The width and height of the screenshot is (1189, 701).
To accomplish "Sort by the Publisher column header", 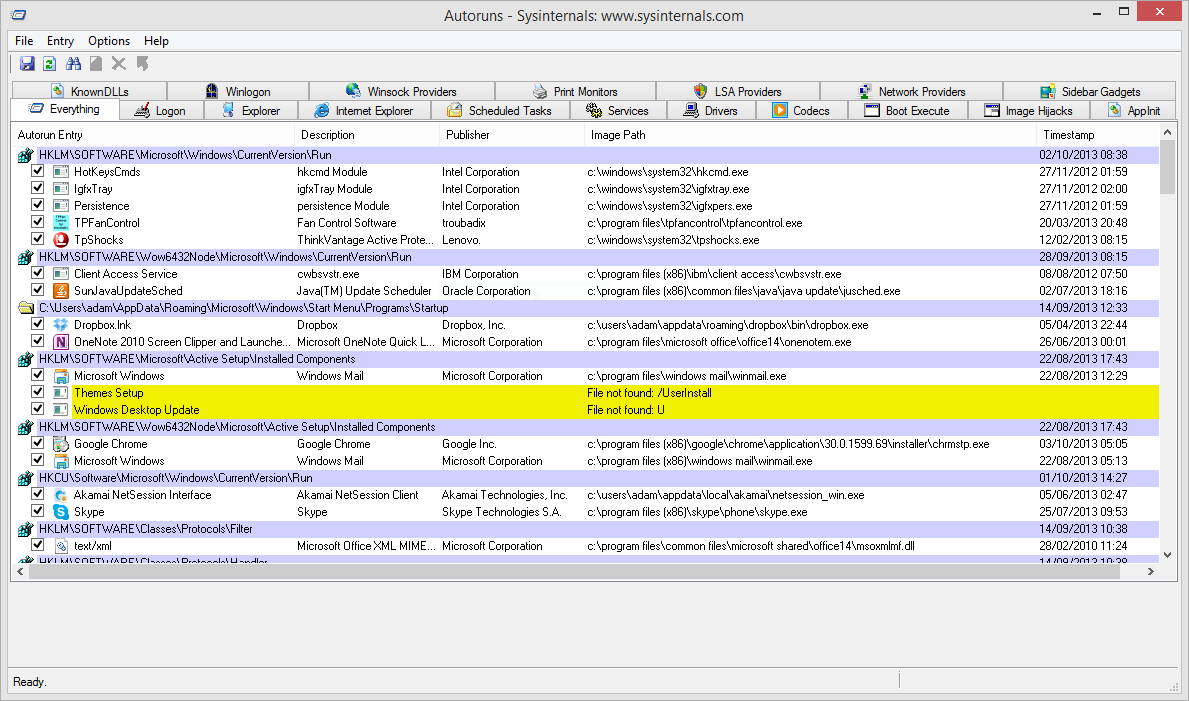I will [512, 135].
